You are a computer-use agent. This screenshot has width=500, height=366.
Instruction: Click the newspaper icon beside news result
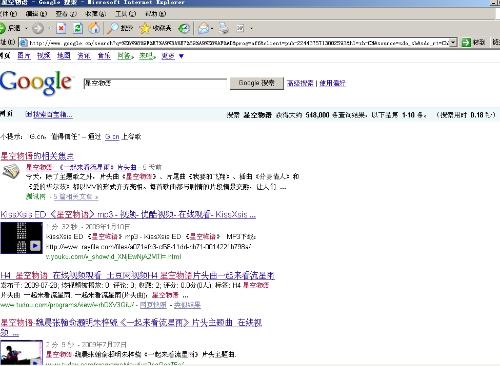(11, 172)
